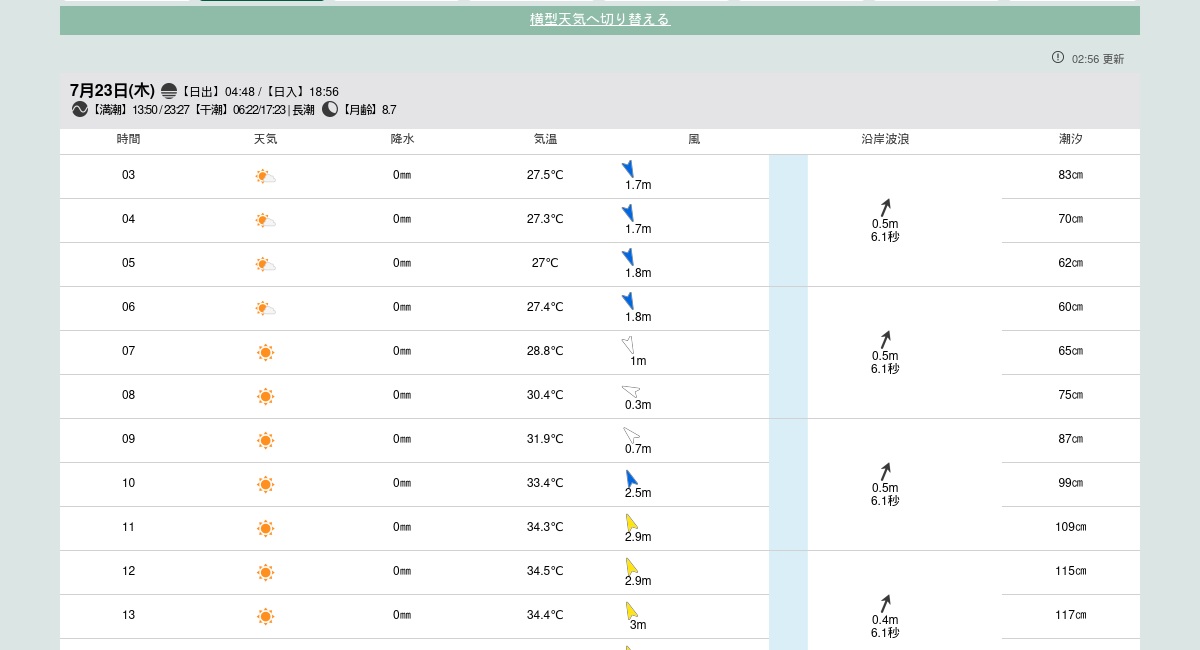
Task: Select the tide value 60㎝
Action: 1070,307
